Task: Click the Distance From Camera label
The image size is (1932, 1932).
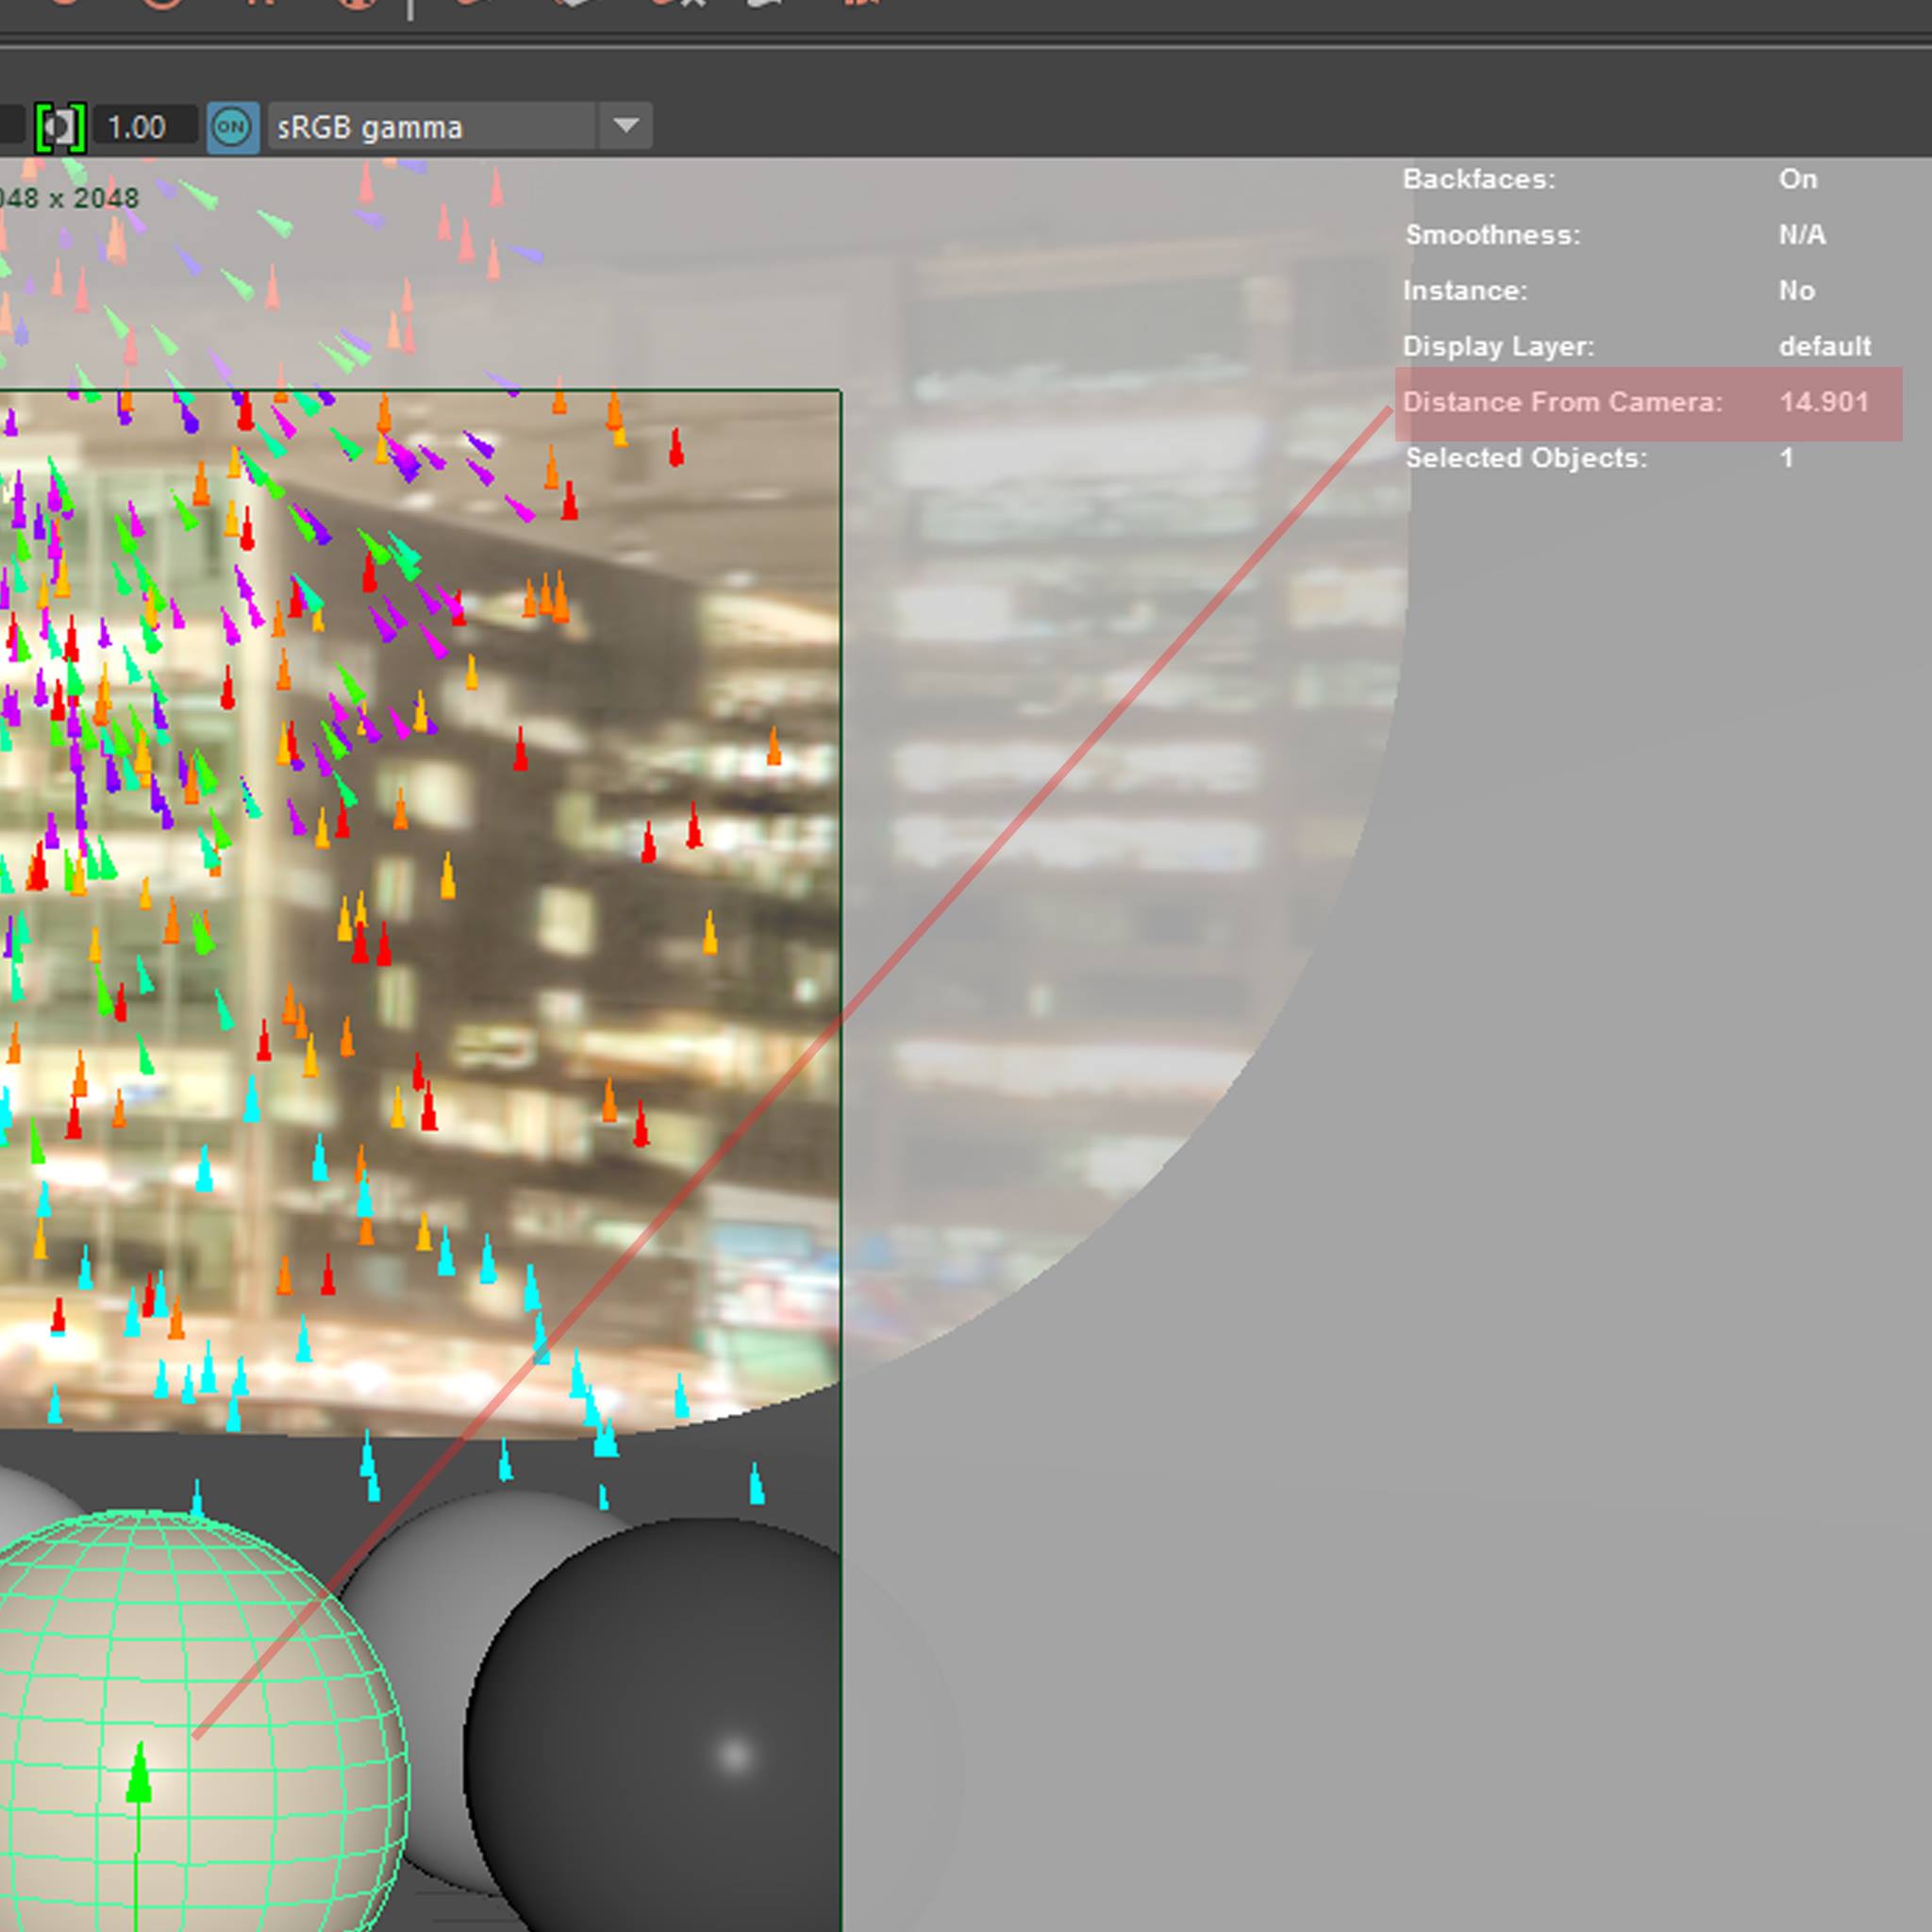Action: [1562, 402]
